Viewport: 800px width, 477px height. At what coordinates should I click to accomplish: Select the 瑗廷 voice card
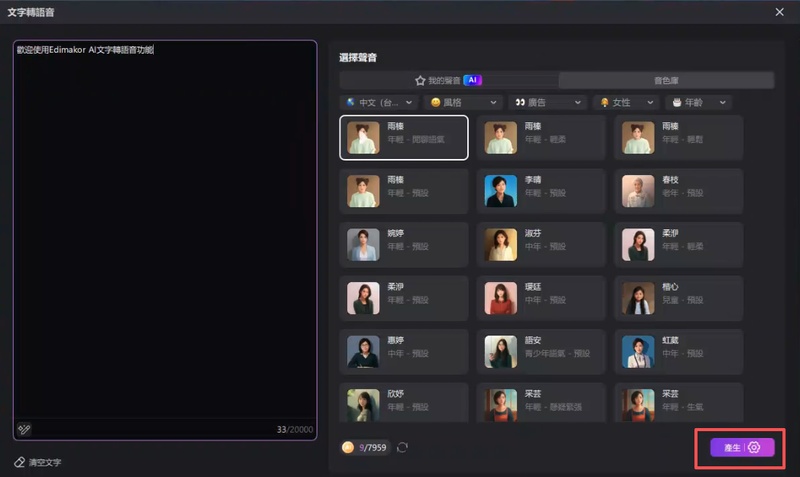click(x=541, y=298)
